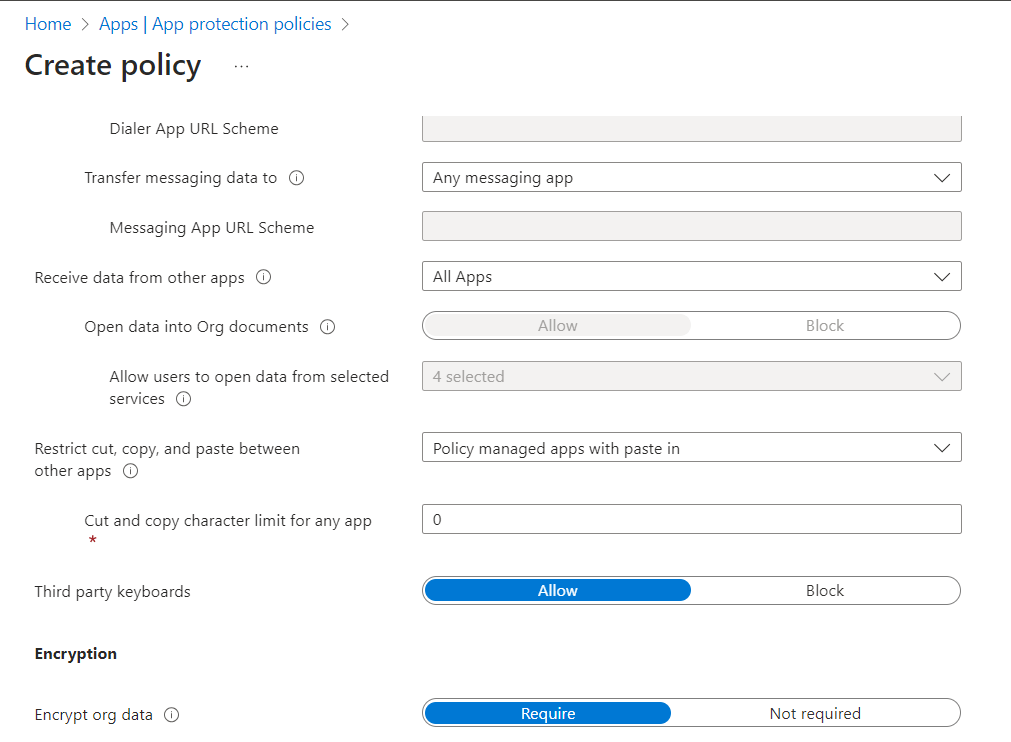
Task: Click the Dialer App URL Scheme field
Action: tap(691, 128)
